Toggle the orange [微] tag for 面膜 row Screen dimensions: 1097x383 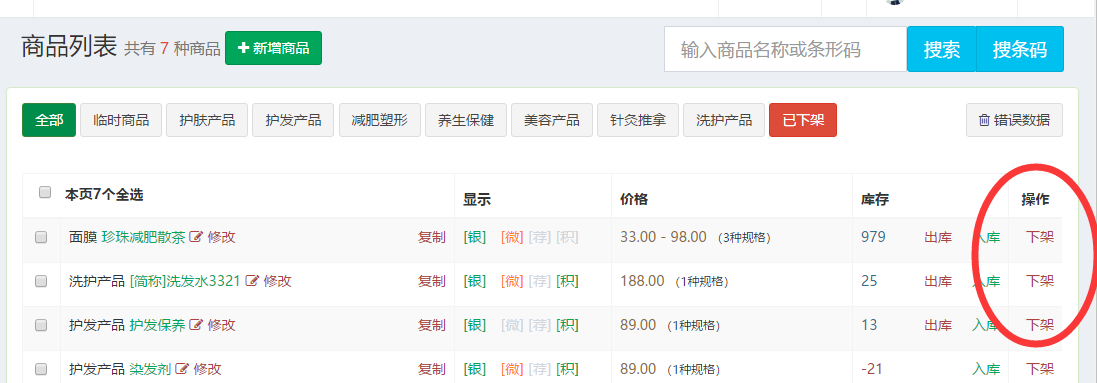[512, 237]
